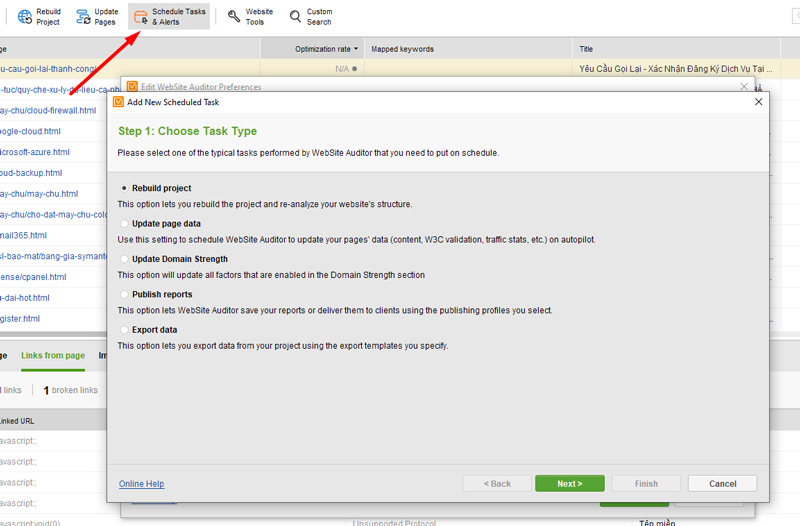The height and width of the screenshot is (526, 800).
Task: Select the Export data radio option
Action: coord(124,330)
